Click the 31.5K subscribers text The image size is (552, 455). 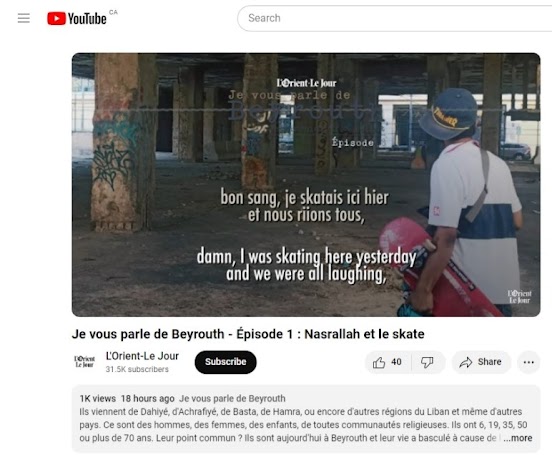point(137,369)
